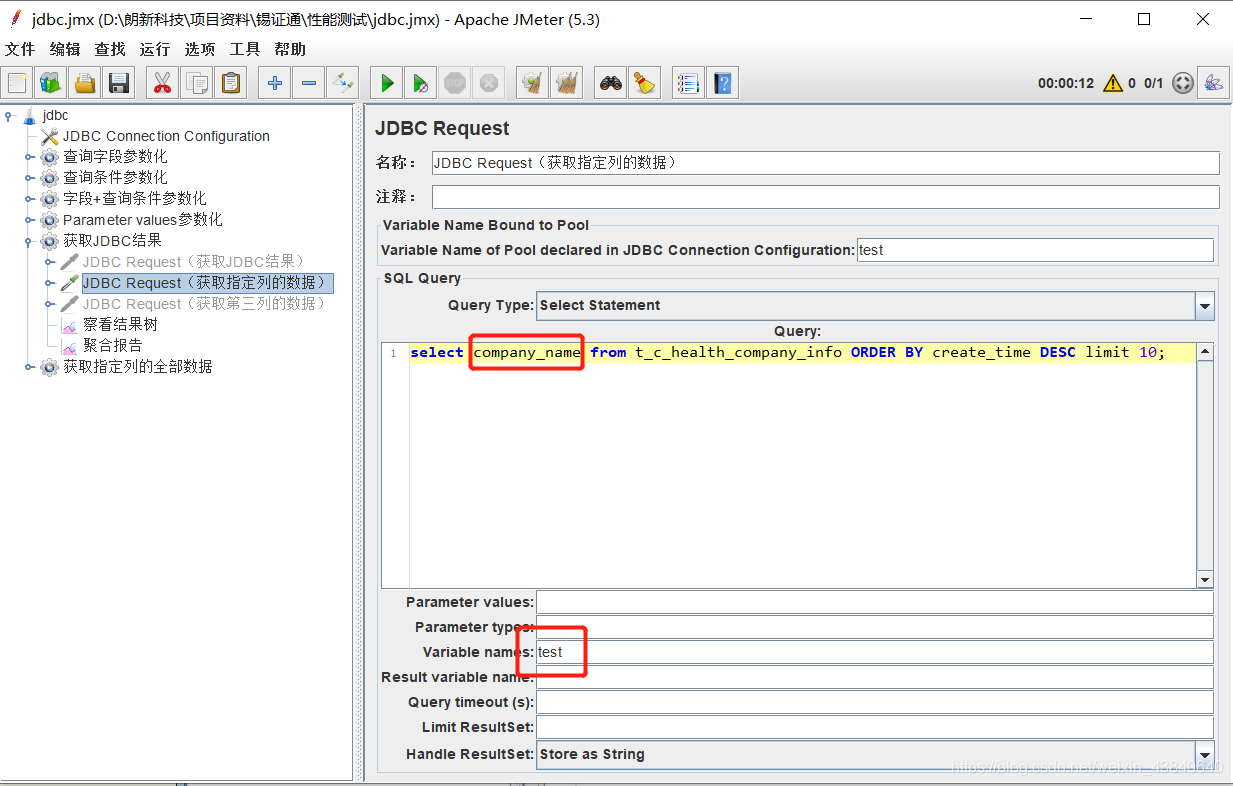Image resolution: width=1233 pixels, height=786 pixels.
Task: Click the Parameter values field
Action: point(875,602)
